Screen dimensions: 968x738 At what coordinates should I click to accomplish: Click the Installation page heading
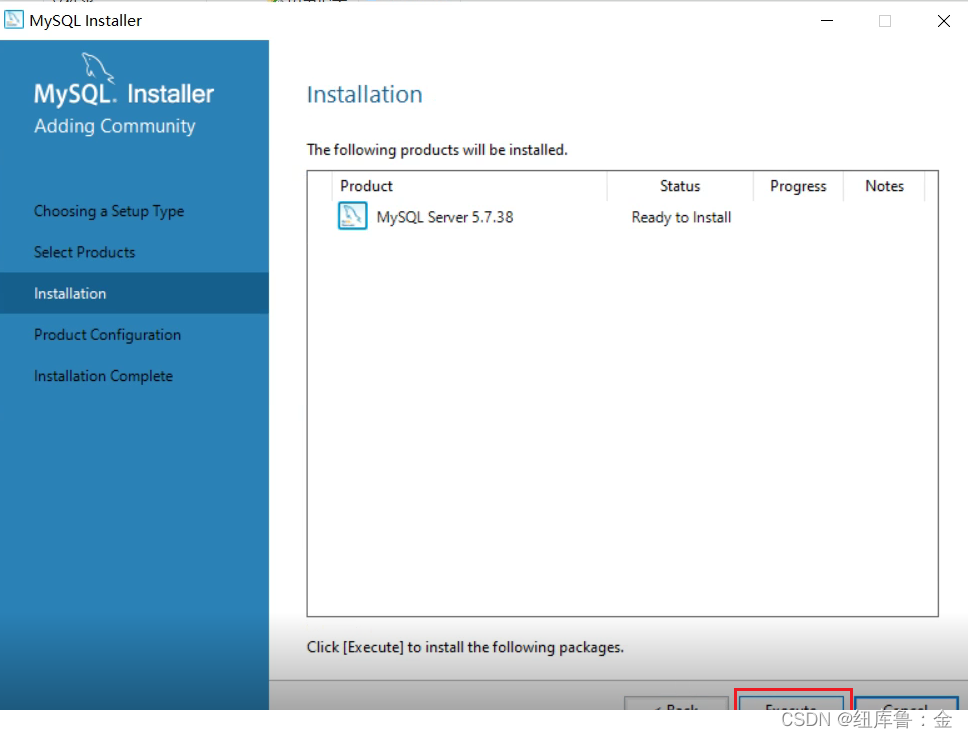(365, 94)
